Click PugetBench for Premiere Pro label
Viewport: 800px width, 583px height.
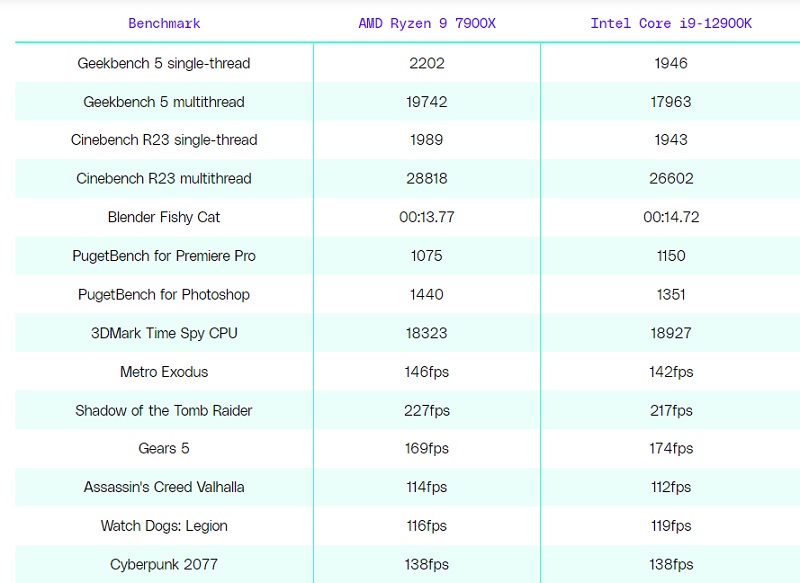point(164,256)
